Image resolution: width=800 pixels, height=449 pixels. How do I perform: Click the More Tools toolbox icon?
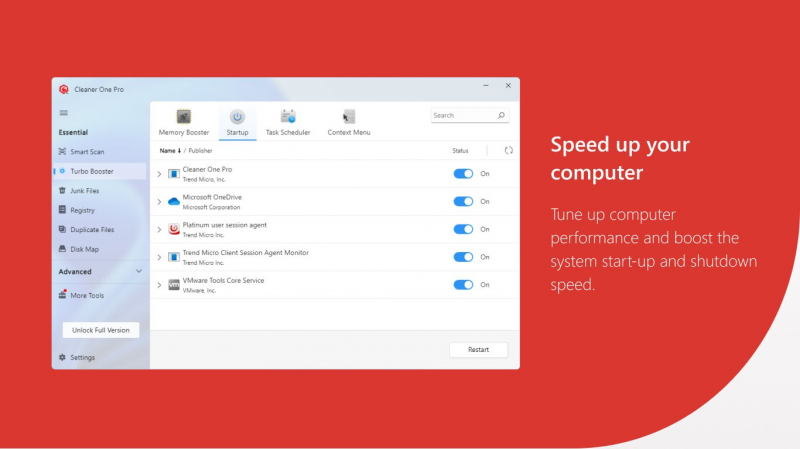click(x=62, y=294)
